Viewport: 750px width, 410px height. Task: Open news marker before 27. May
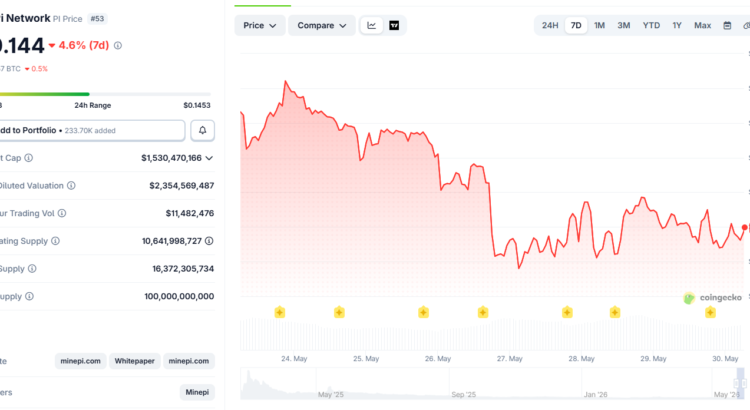point(483,312)
